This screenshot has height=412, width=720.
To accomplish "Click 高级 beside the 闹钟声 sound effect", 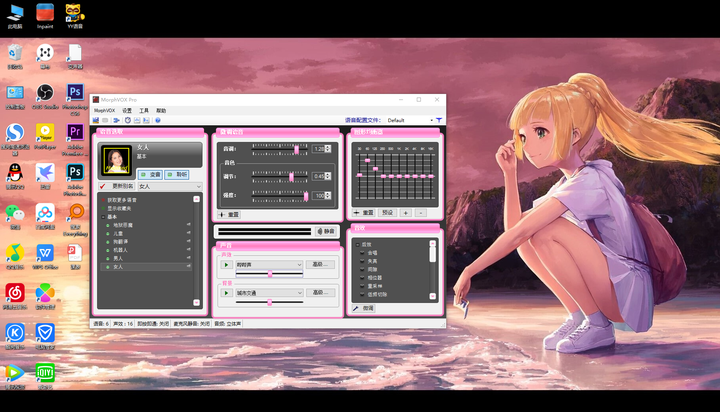I will [320, 265].
